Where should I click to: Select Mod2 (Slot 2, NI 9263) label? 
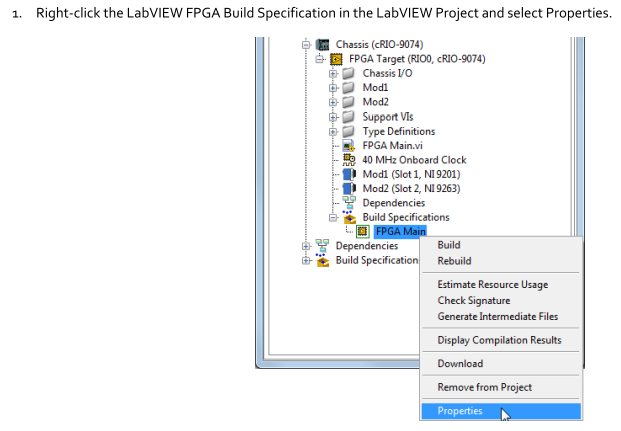pyautogui.click(x=411, y=189)
